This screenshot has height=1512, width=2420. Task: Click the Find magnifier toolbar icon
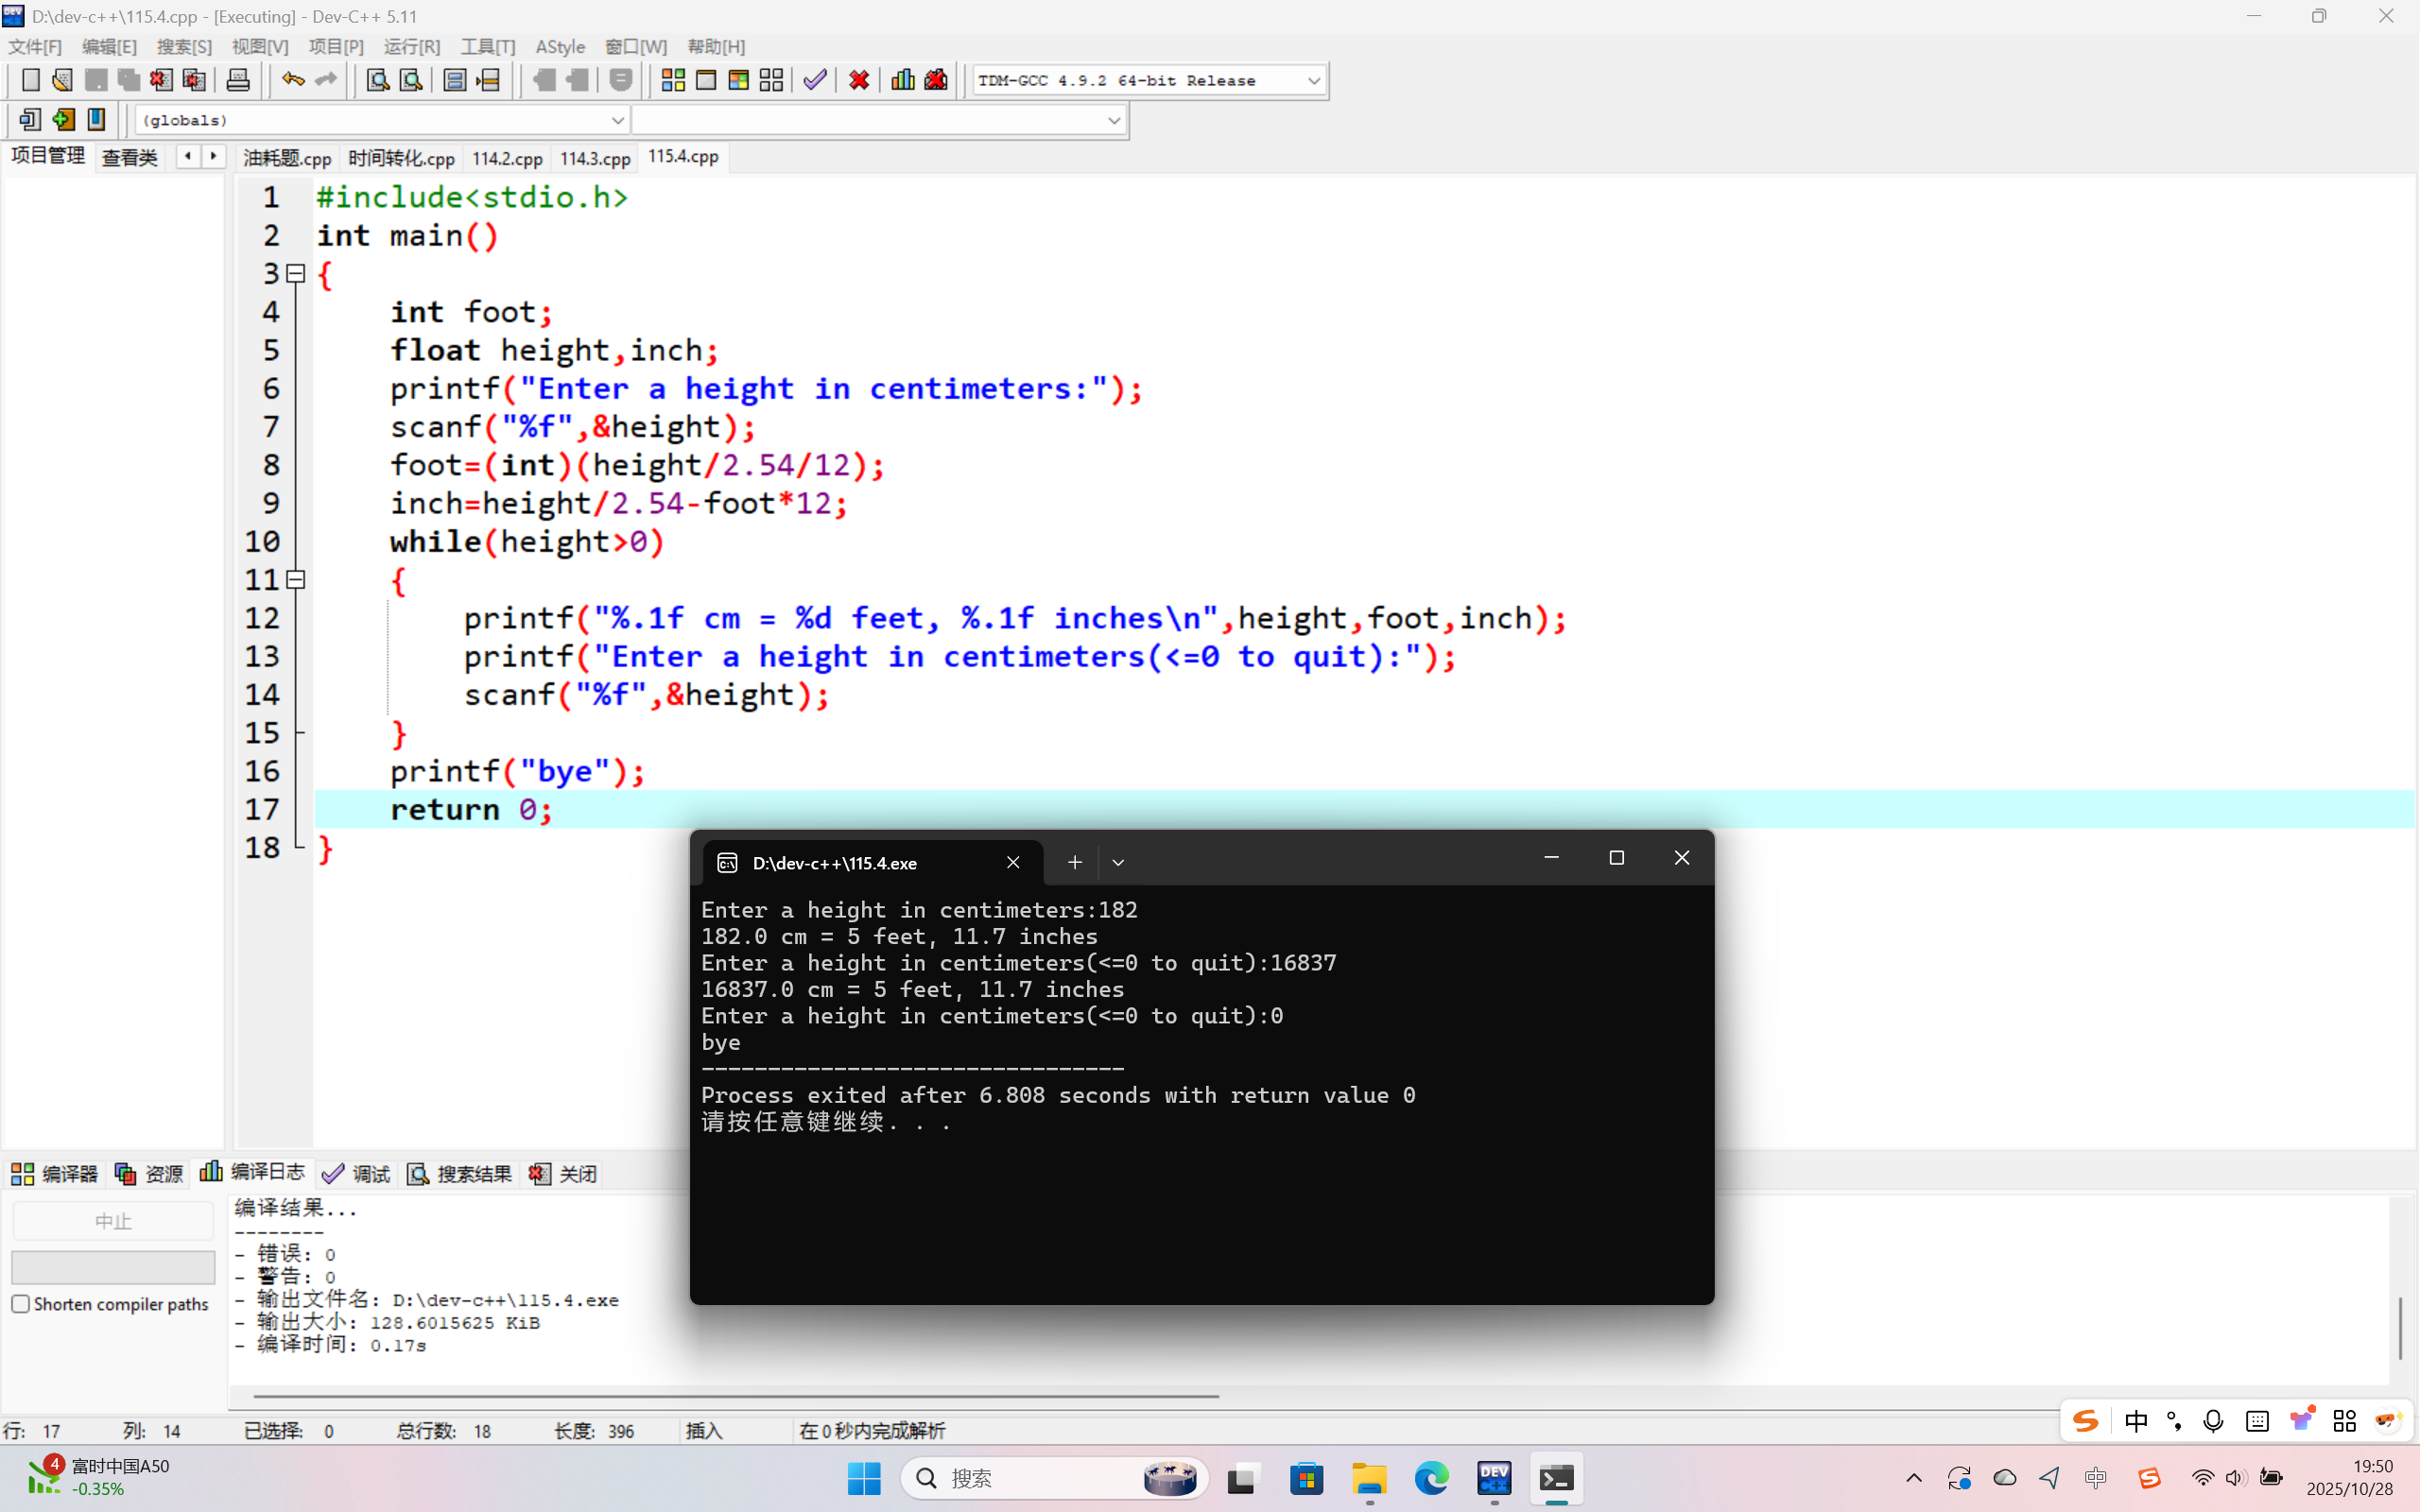point(377,80)
